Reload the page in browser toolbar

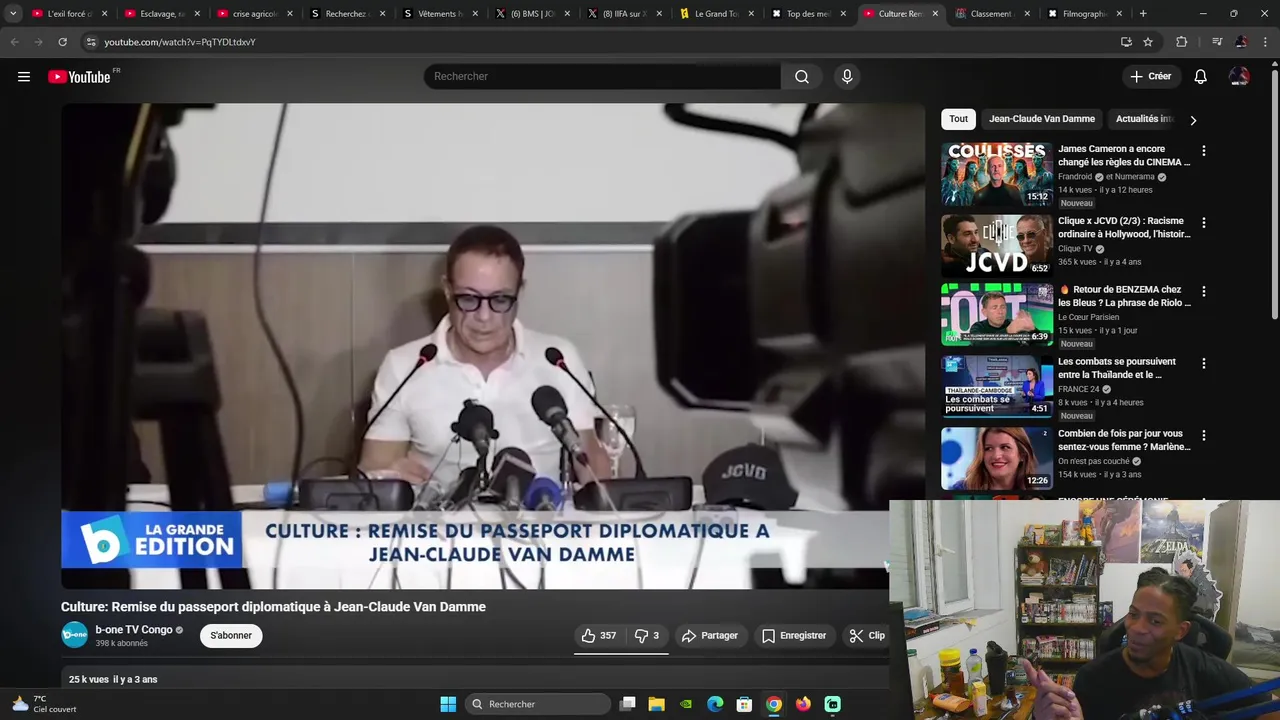click(x=62, y=42)
